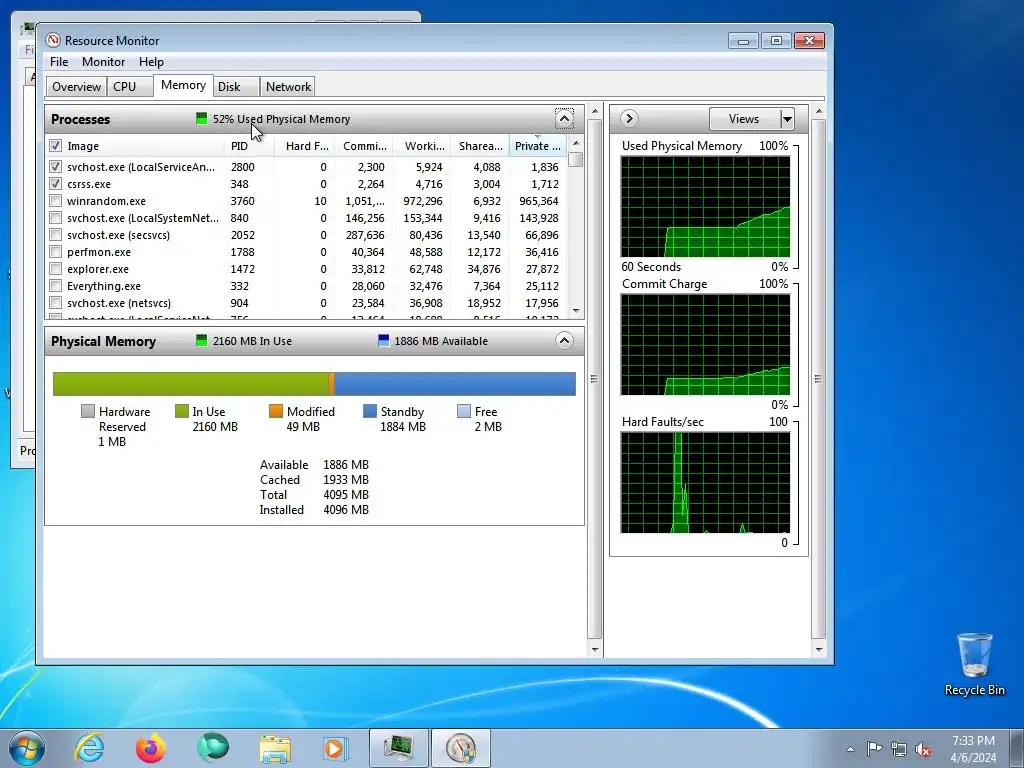The width and height of the screenshot is (1024, 768).
Task: Click graphs pane scrollbar up arrow
Action: pos(818,112)
